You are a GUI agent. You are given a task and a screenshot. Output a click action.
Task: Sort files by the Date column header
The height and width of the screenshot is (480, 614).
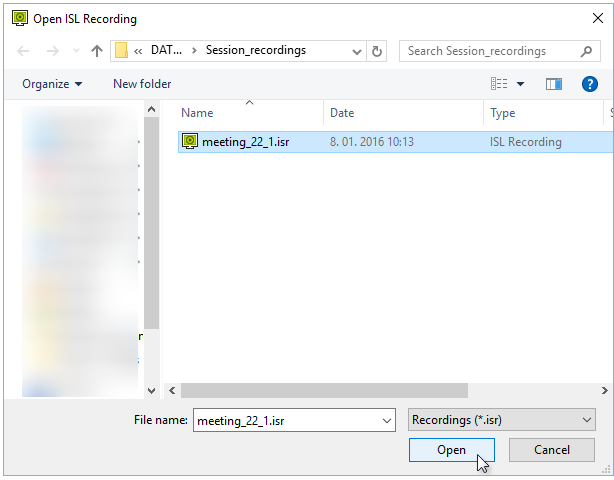tap(342, 113)
